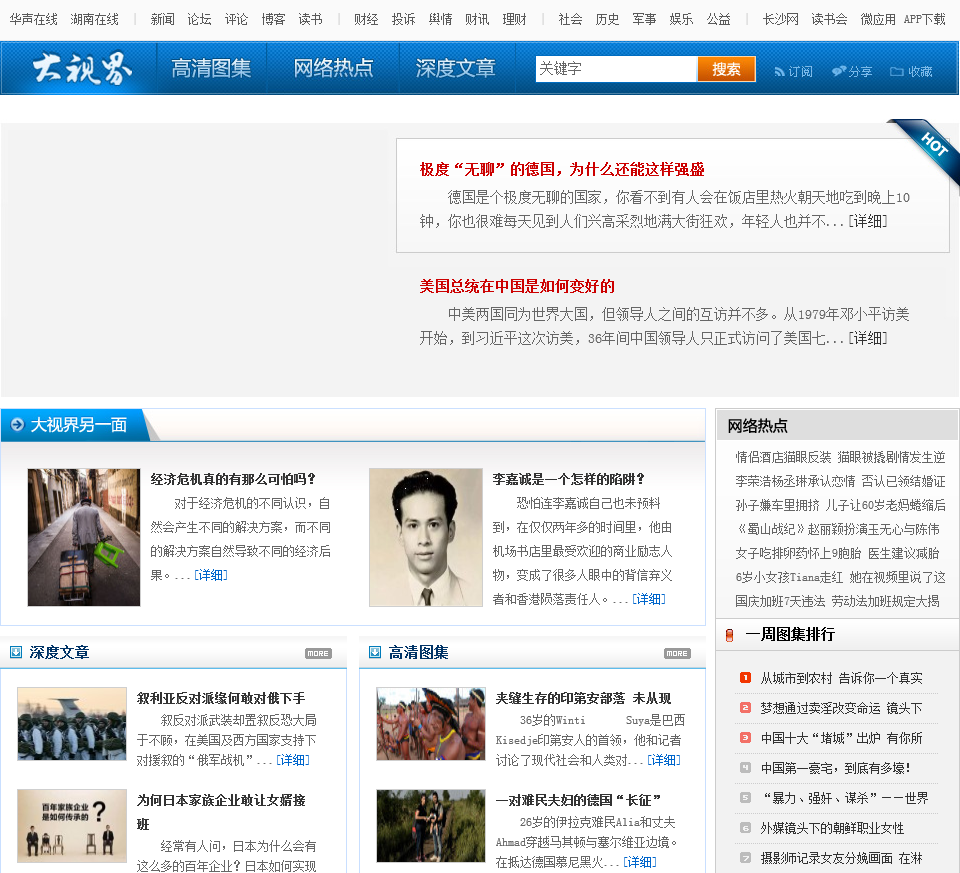
Task: Click MORE button in 深度文章 section
Action: (x=318, y=654)
